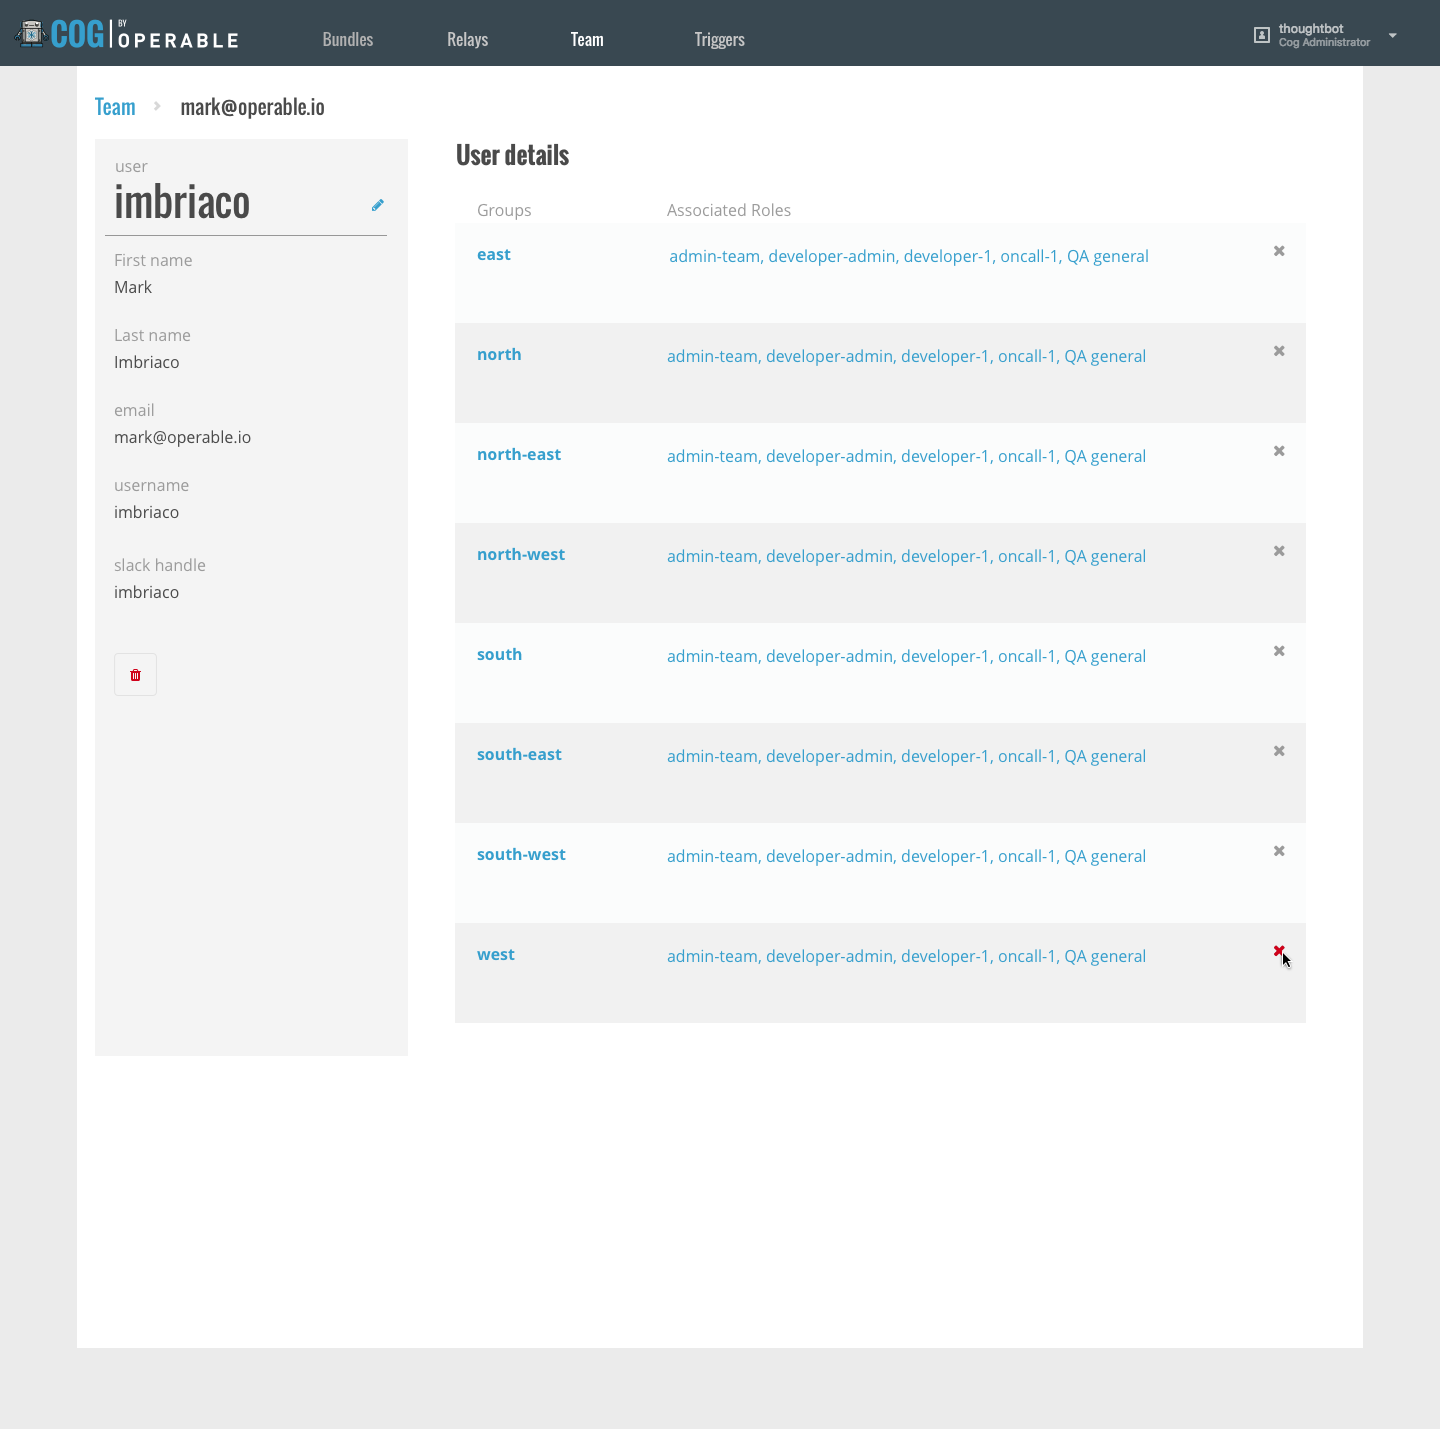Click the thoughtbot profile avatar icon
The height and width of the screenshot is (1429, 1440).
point(1261,35)
